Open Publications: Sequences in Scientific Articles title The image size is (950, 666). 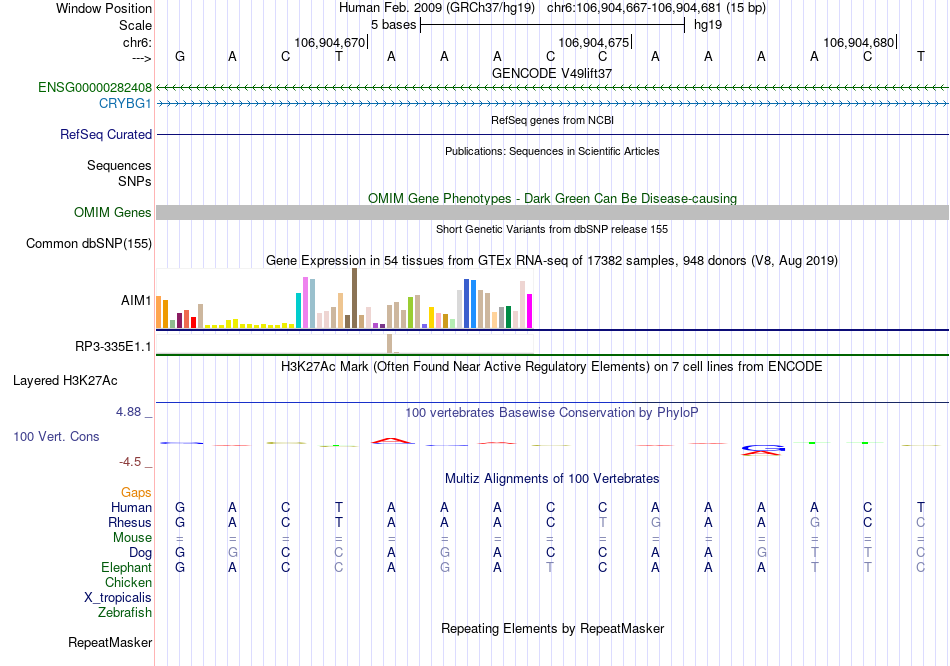[552, 151]
